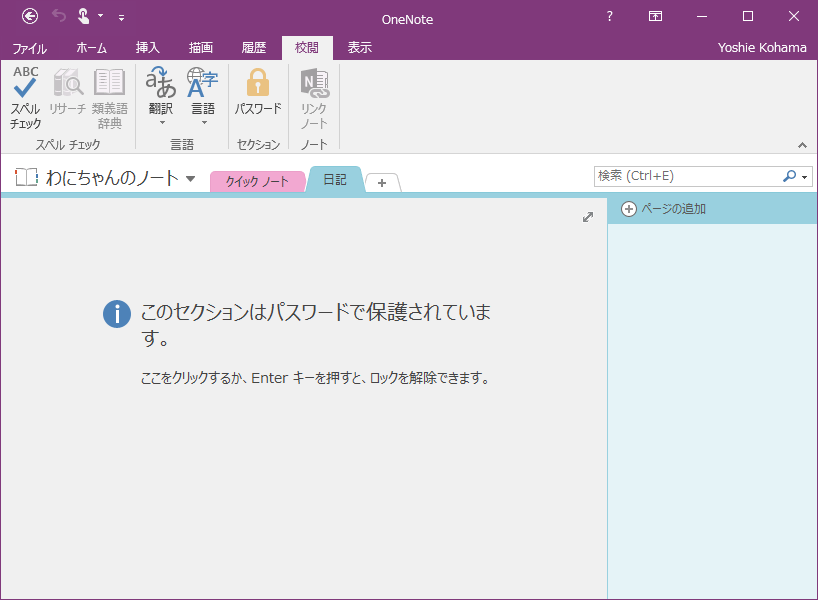Click the + to add new section
The width and height of the screenshot is (818, 600).
pyautogui.click(x=382, y=182)
